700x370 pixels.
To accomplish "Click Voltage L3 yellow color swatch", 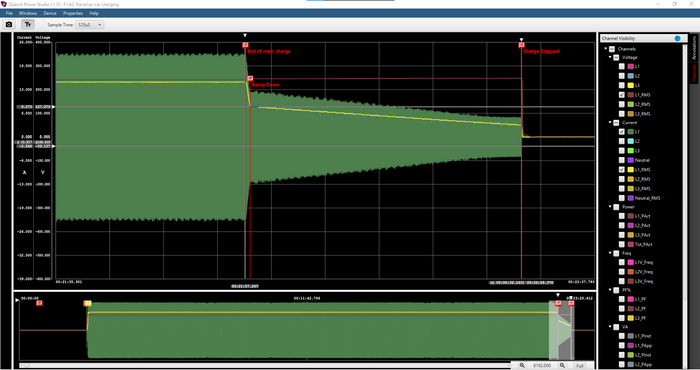I will click(x=630, y=85).
